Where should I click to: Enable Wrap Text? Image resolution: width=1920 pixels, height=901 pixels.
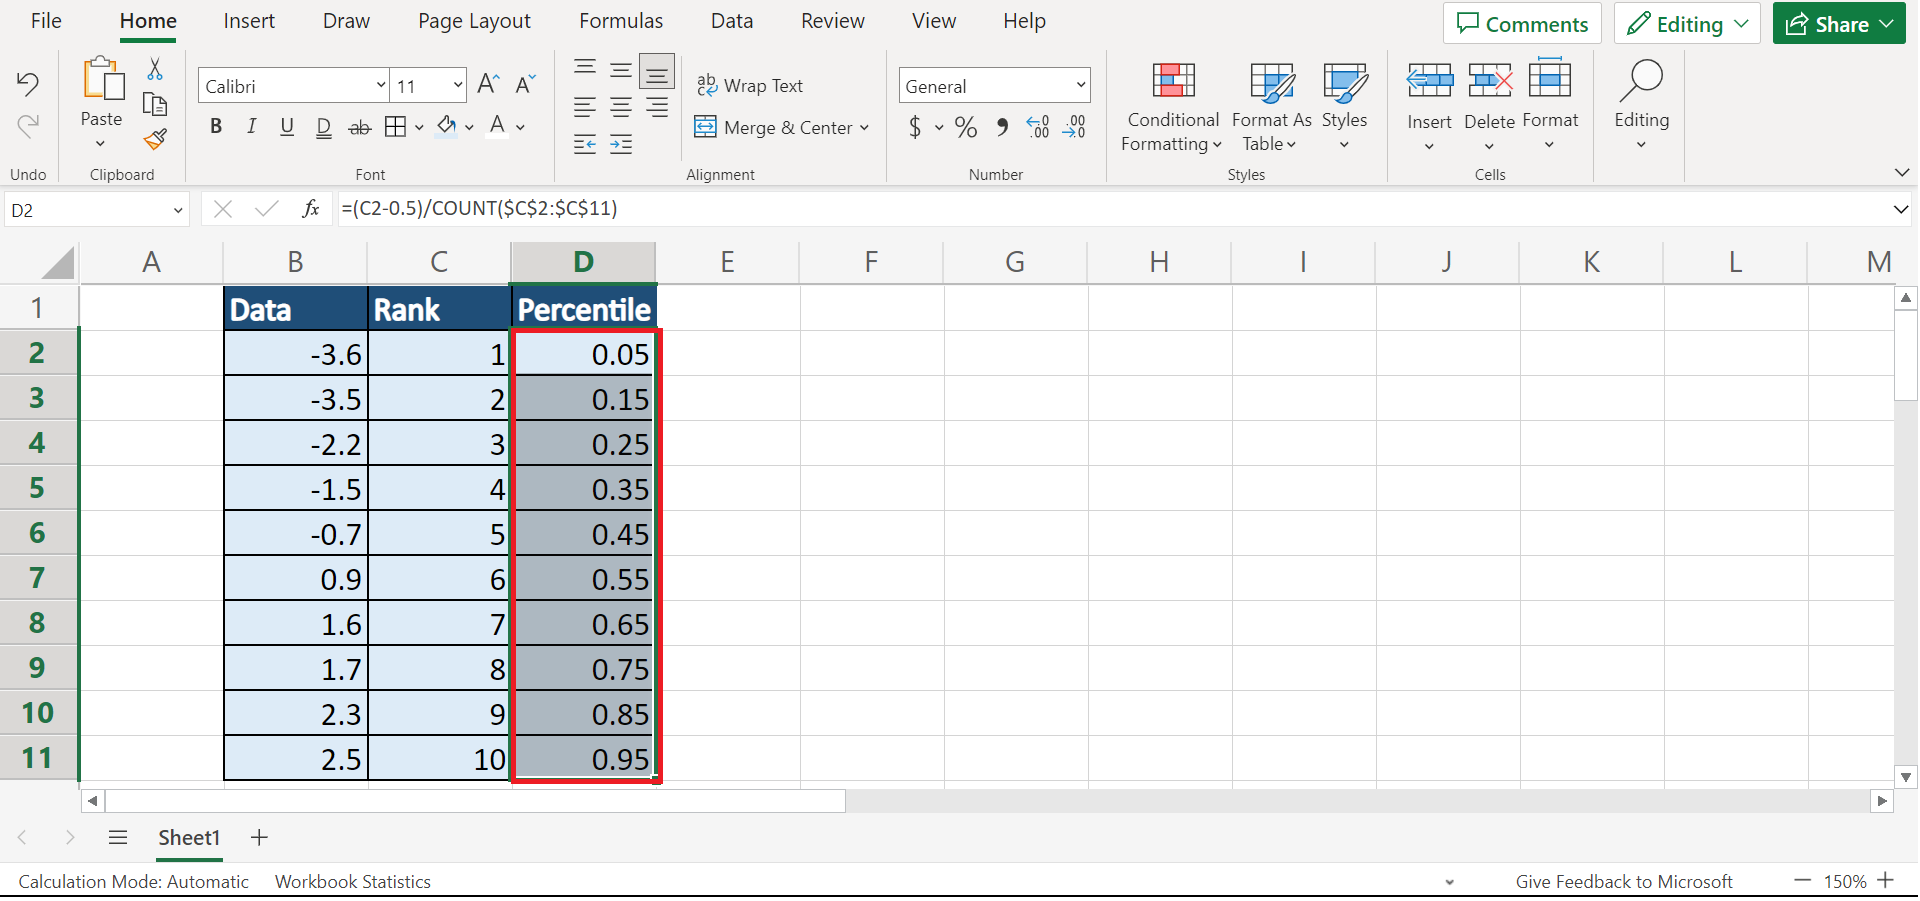[x=751, y=85]
